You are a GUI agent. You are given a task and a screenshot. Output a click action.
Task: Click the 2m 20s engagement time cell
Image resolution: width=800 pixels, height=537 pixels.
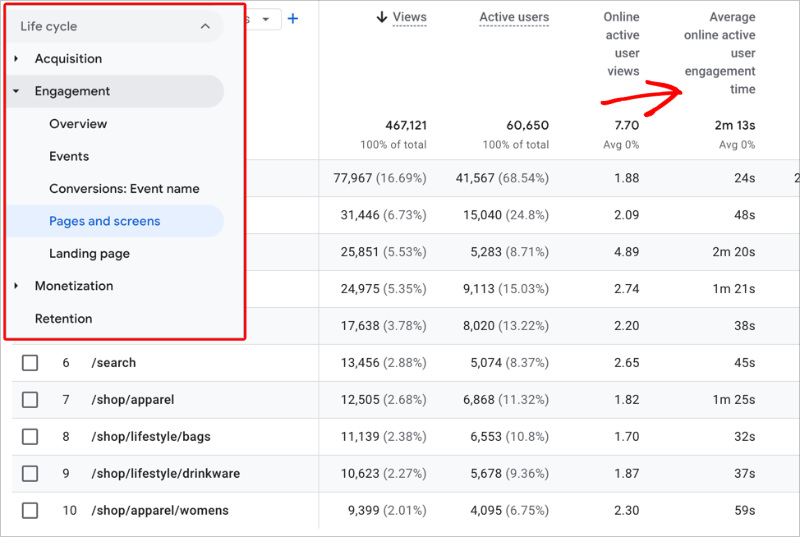tap(734, 252)
